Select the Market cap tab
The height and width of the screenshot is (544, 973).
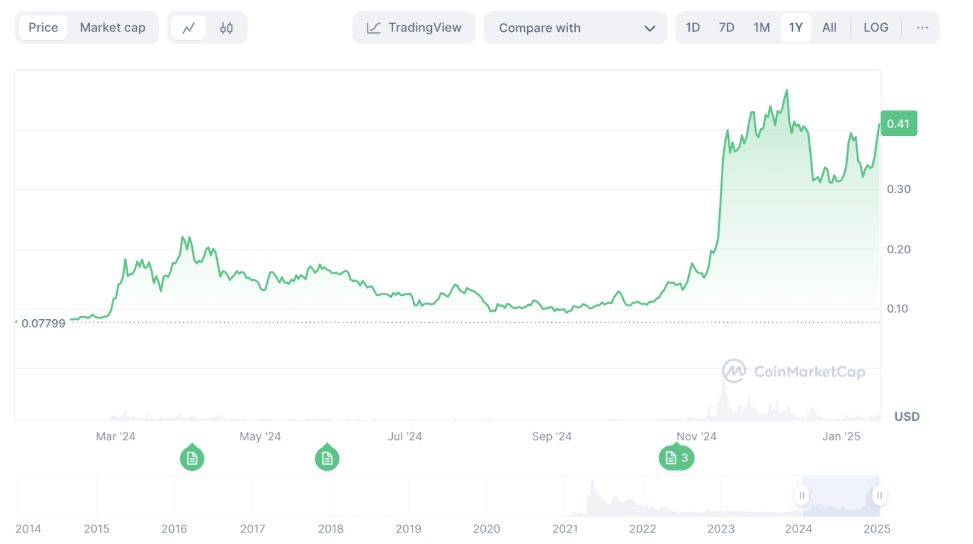tap(112, 28)
